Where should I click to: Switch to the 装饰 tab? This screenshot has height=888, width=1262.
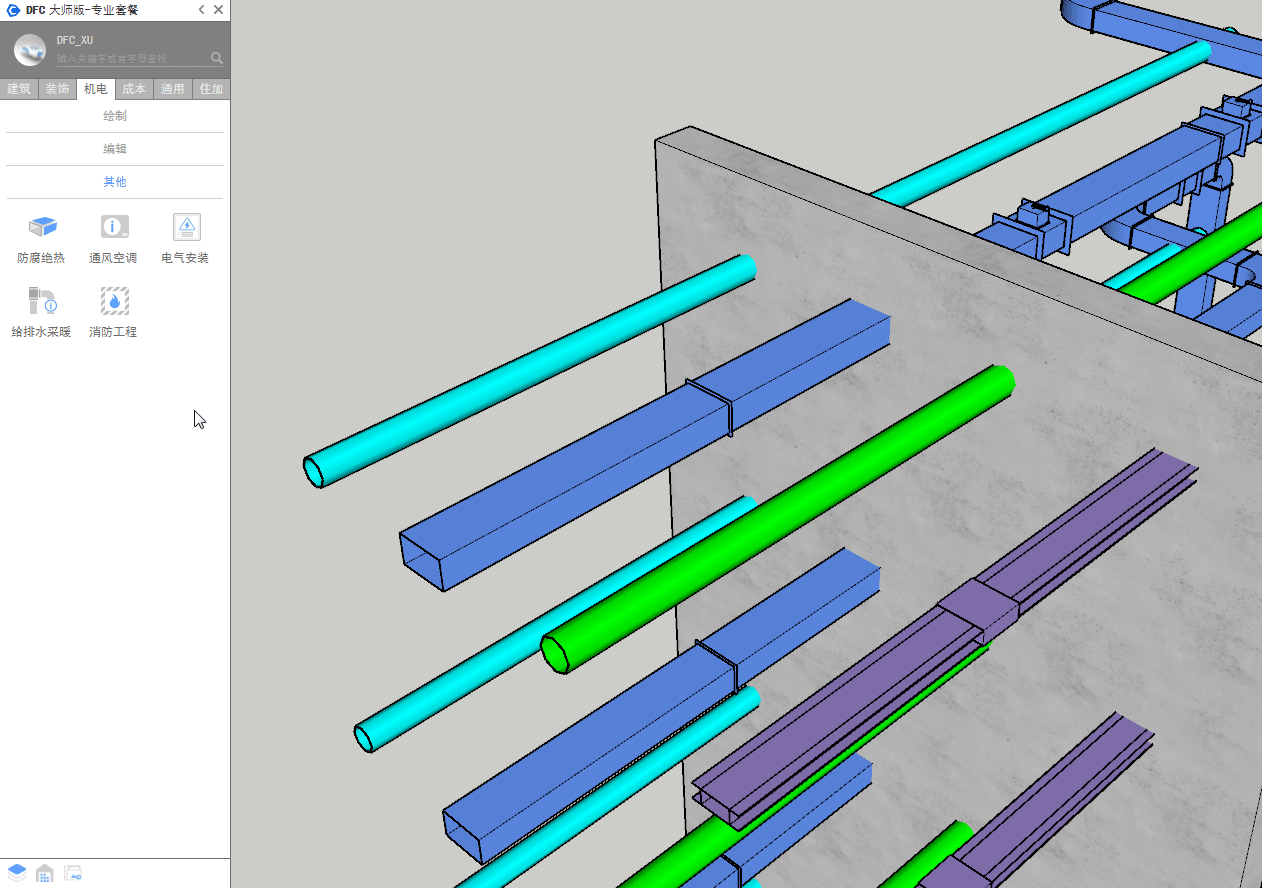click(x=57, y=89)
